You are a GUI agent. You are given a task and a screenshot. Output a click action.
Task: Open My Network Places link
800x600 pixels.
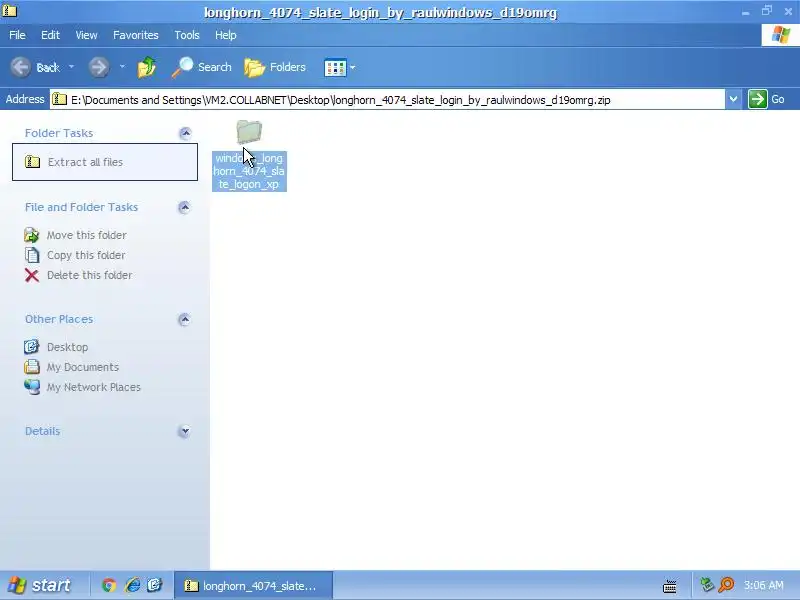(93, 387)
